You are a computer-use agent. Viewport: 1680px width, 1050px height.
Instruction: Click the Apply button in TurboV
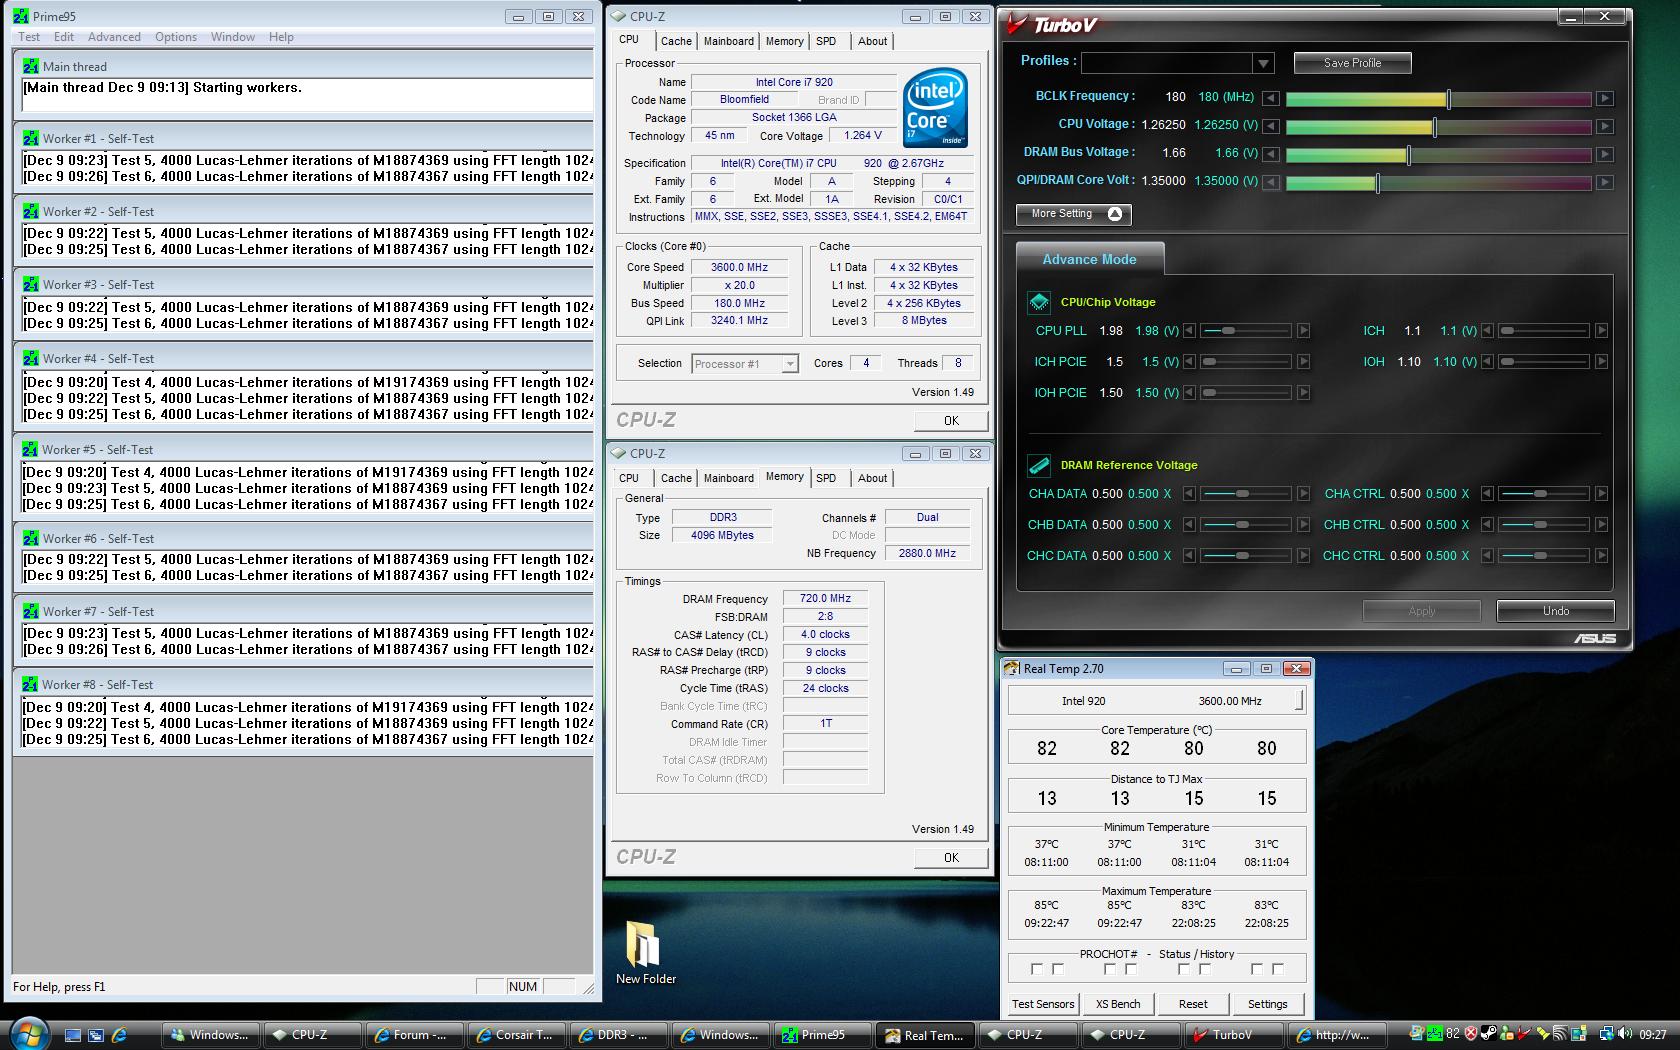coord(1421,611)
